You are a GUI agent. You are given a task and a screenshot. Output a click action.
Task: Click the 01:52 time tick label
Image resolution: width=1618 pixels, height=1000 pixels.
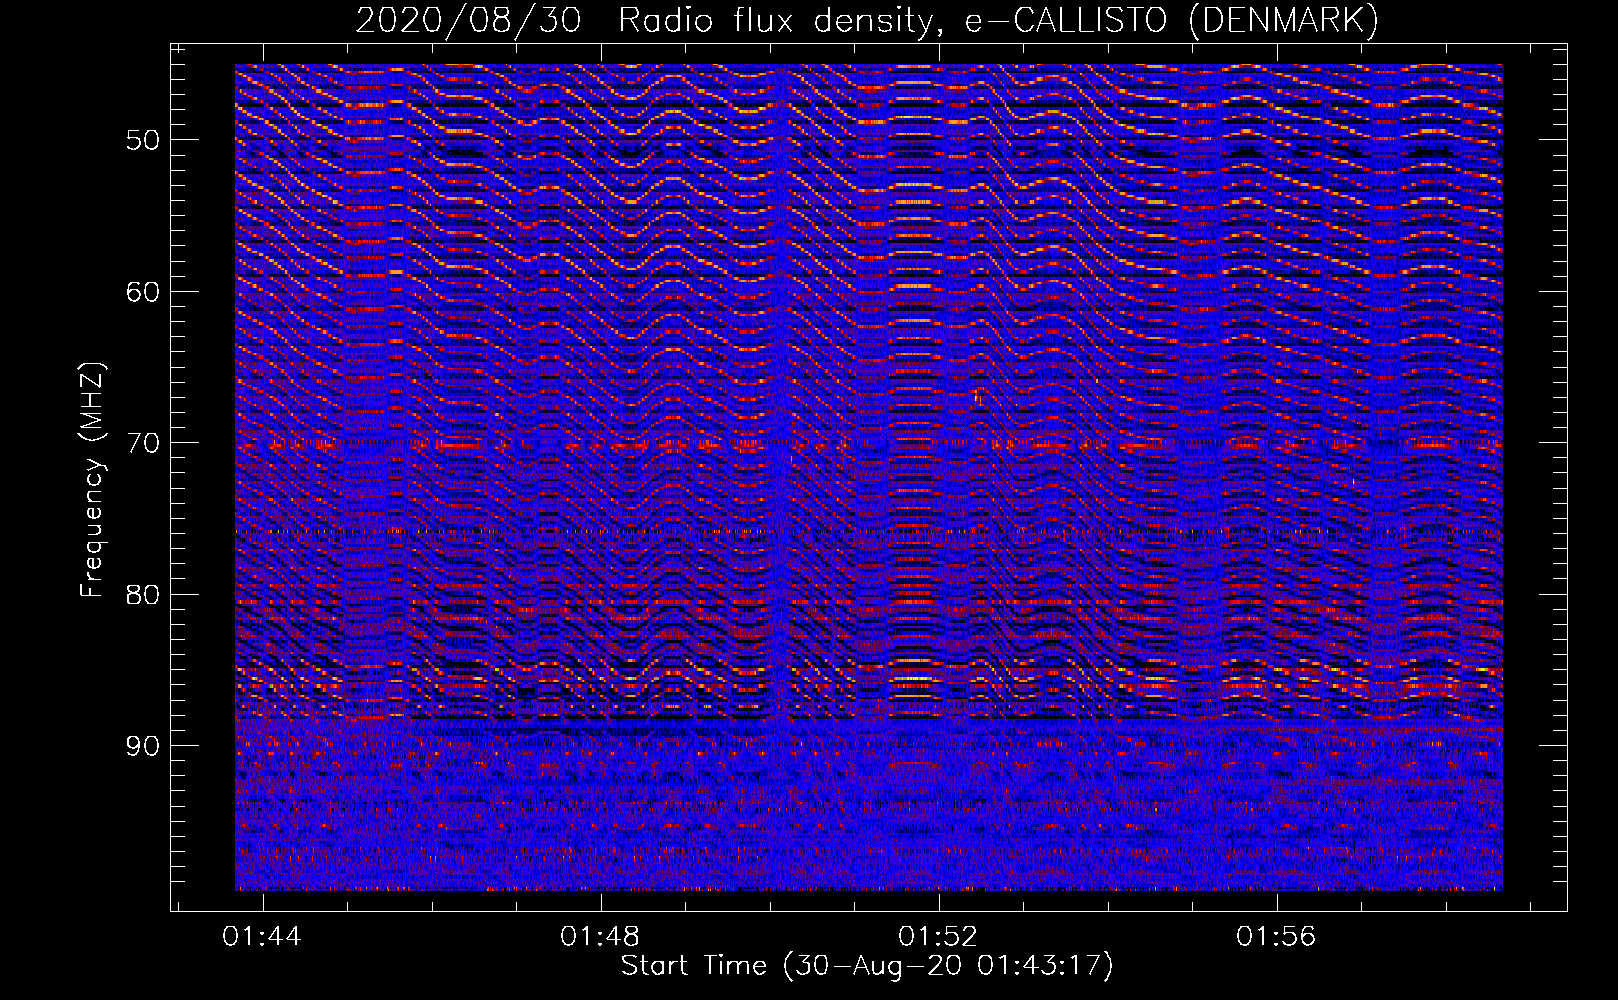[938, 937]
